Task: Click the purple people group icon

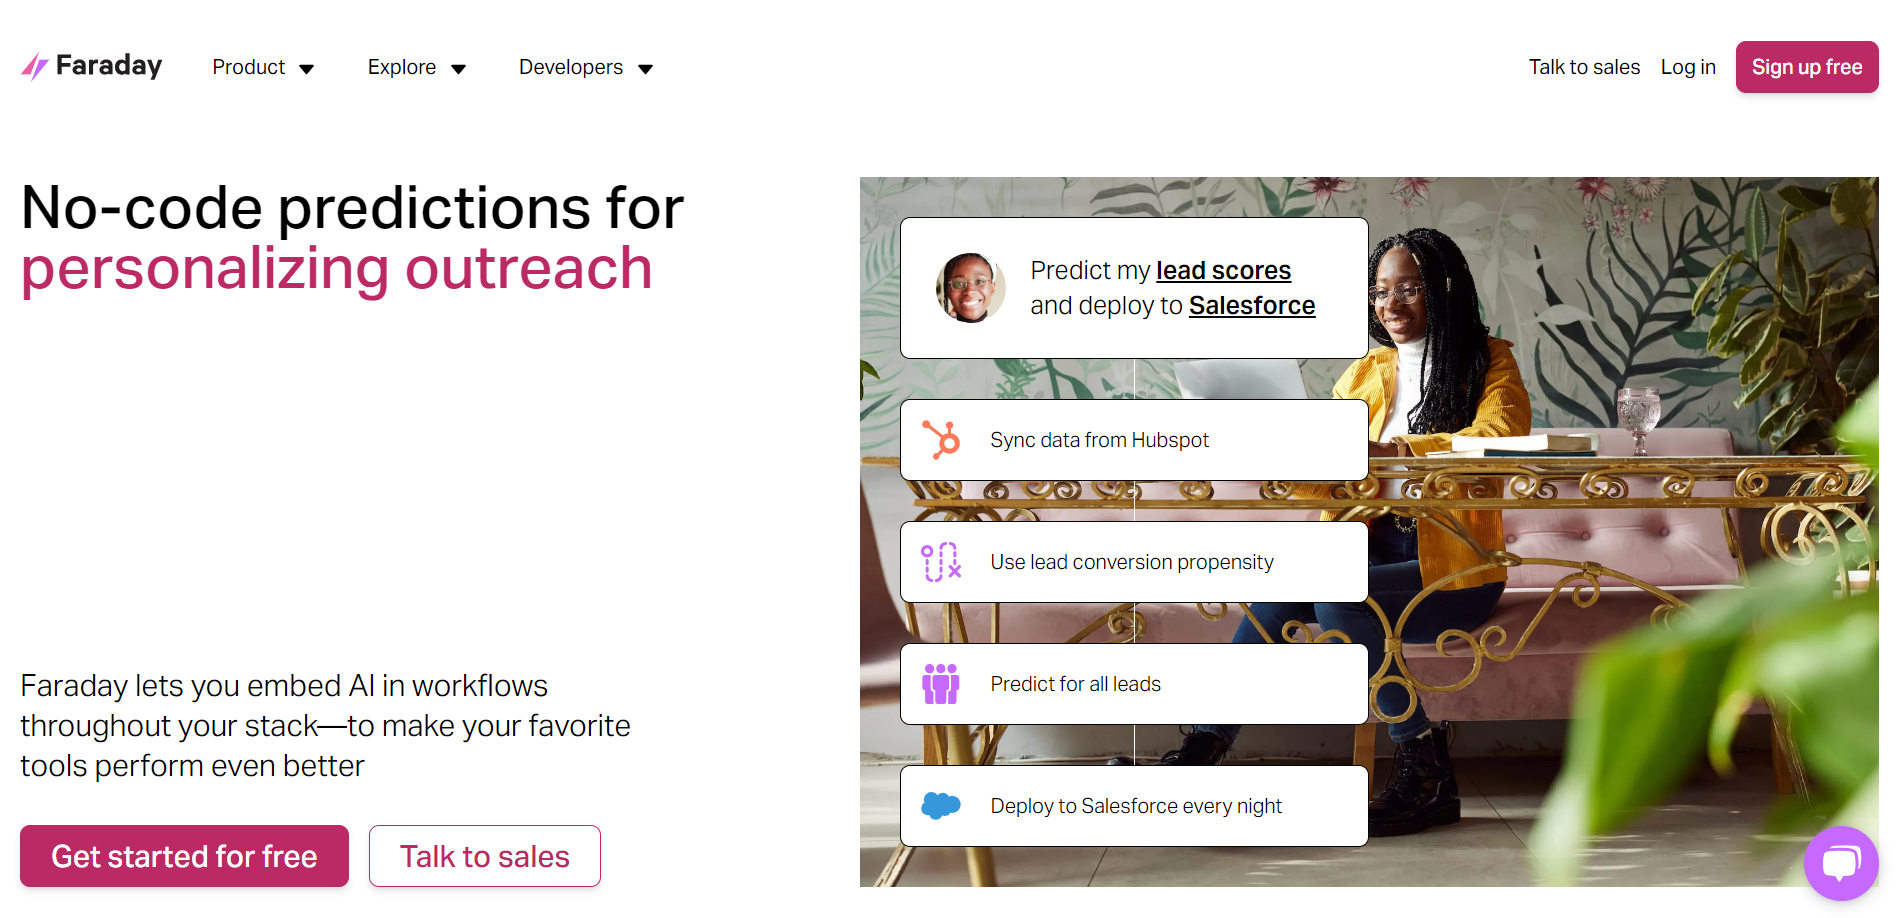Action: tap(941, 684)
